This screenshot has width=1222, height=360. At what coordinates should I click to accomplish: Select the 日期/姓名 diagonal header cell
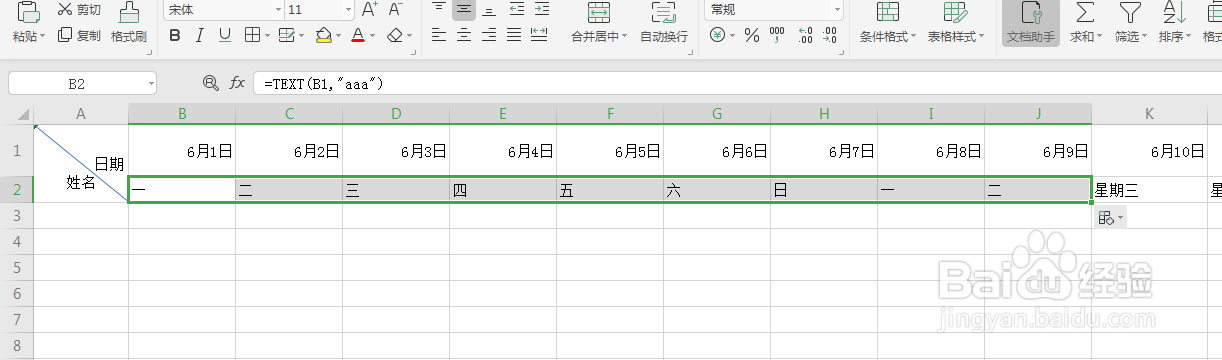tap(81, 164)
